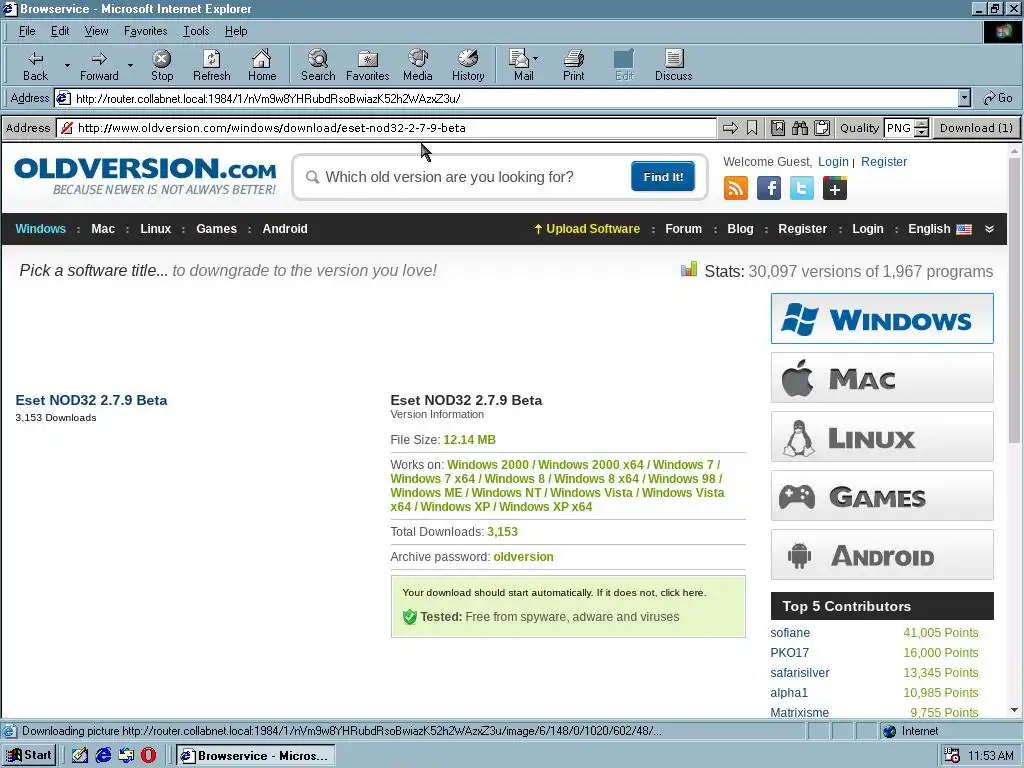Click the Find It! button

663,176
